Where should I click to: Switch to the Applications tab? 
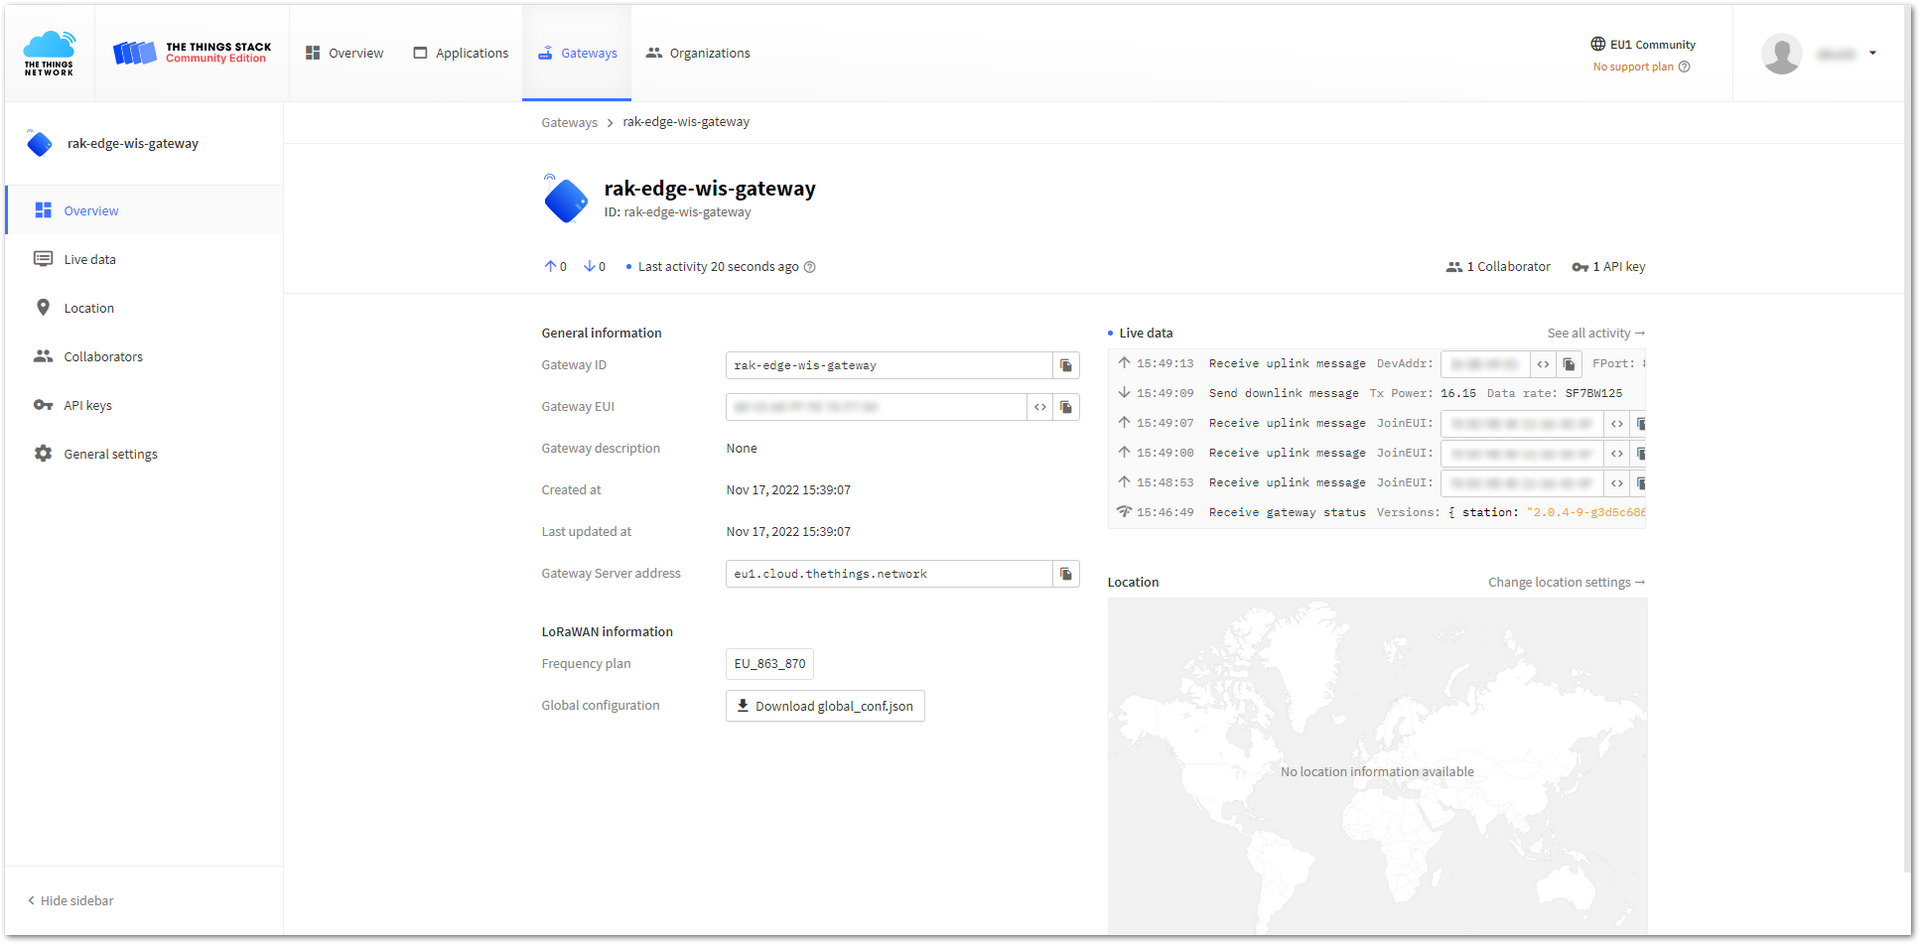click(461, 53)
